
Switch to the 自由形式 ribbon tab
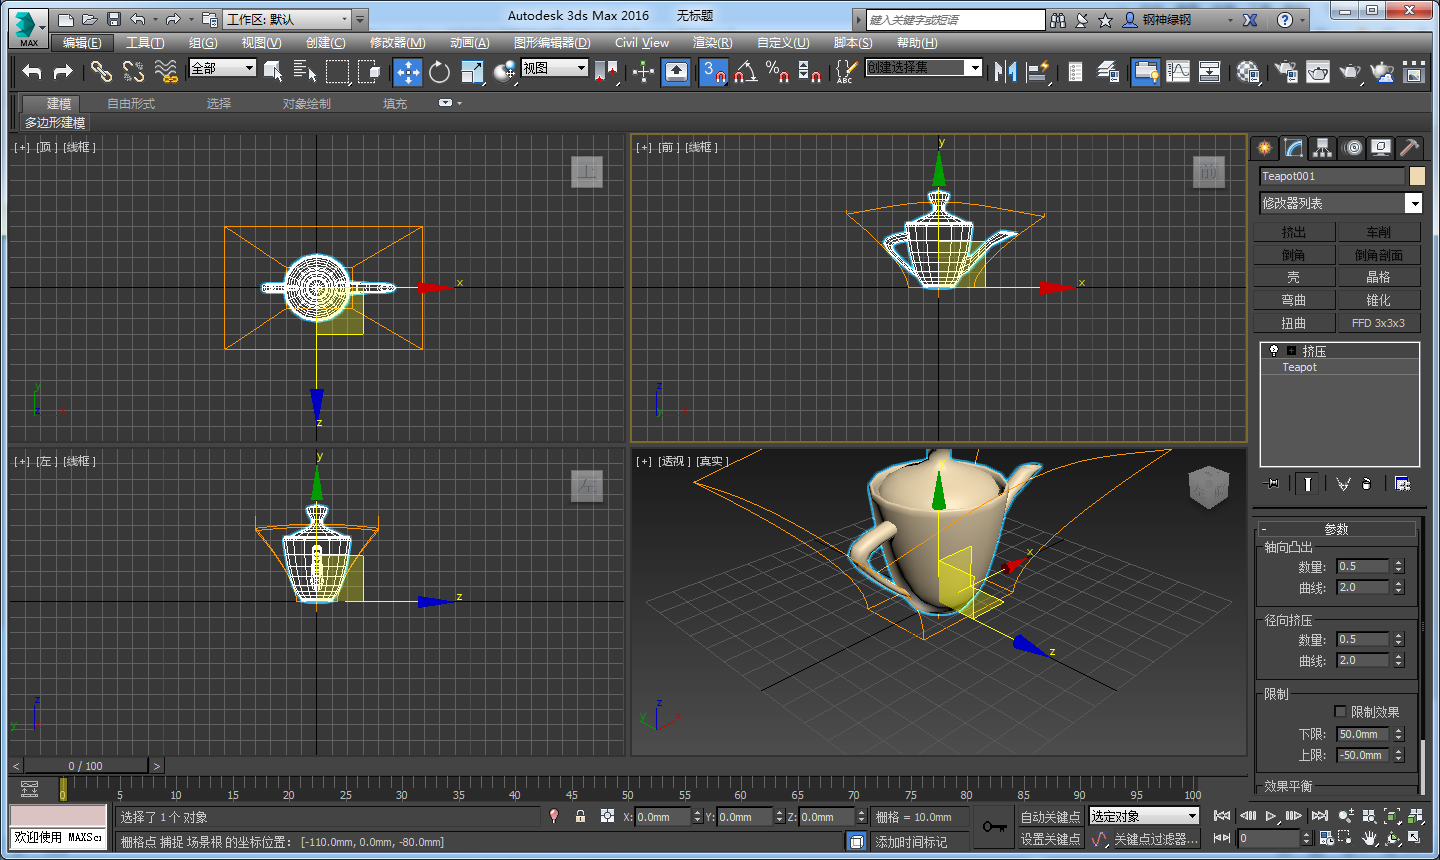click(x=131, y=104)
